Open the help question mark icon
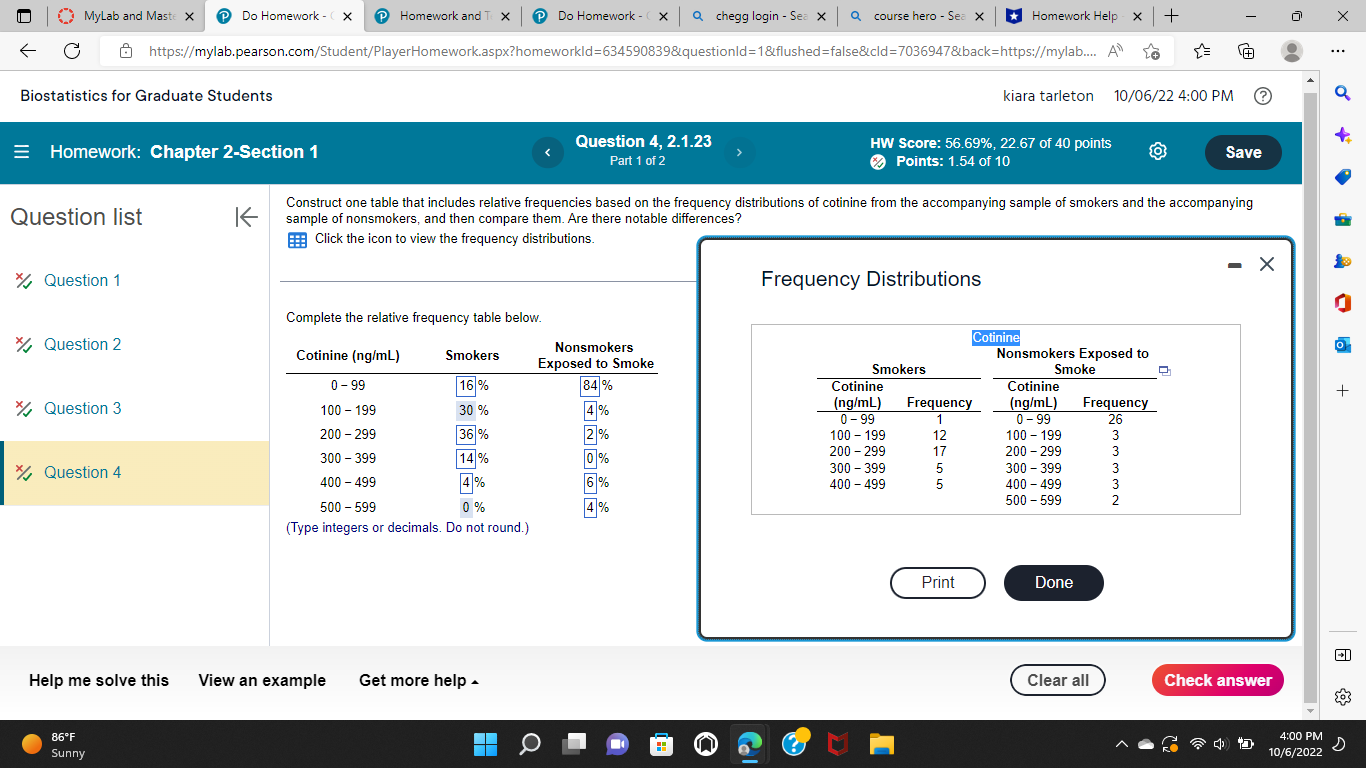Image resolution: width=1366 pixels, height=768 pixels. [1263, 96]
